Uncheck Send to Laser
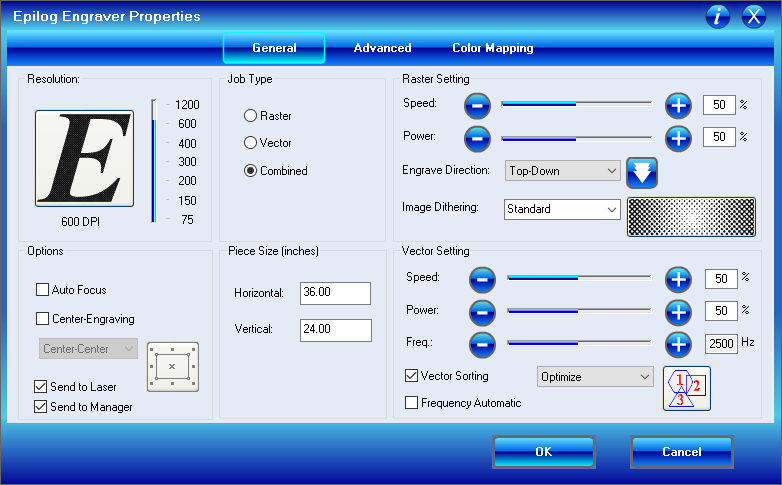 coord(40,387)
